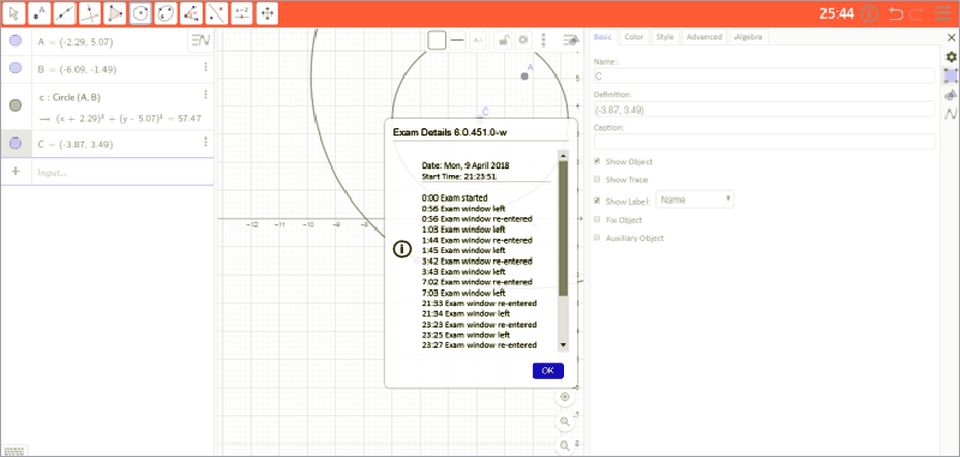Select the Point tool

pyautogui.click(x=39, y=14)
